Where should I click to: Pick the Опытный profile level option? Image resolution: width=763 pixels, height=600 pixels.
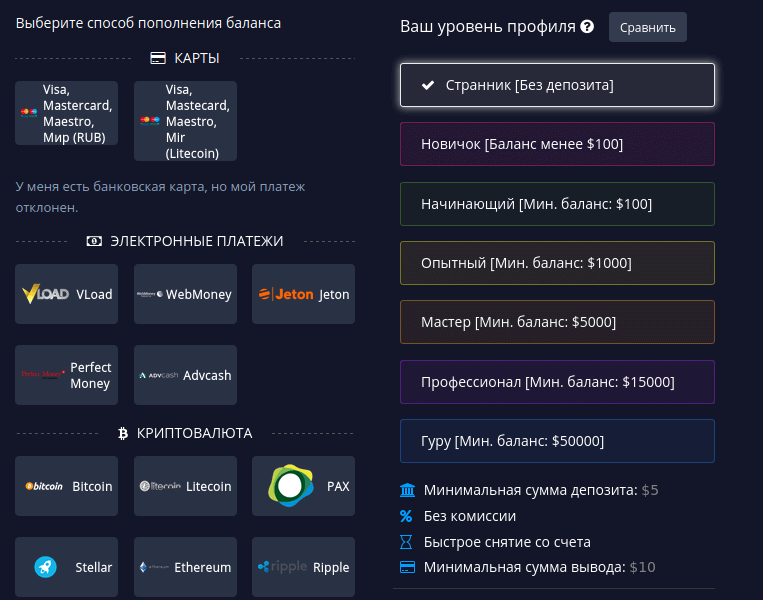coord(557,263)
